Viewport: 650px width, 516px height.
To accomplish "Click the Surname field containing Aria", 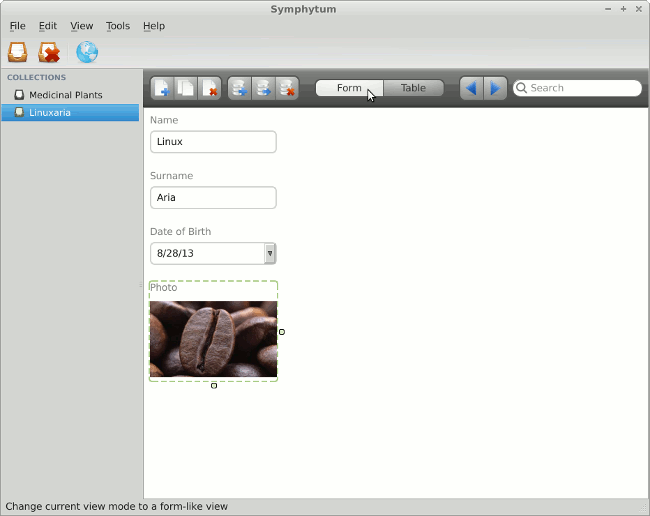I will point(213,197).
